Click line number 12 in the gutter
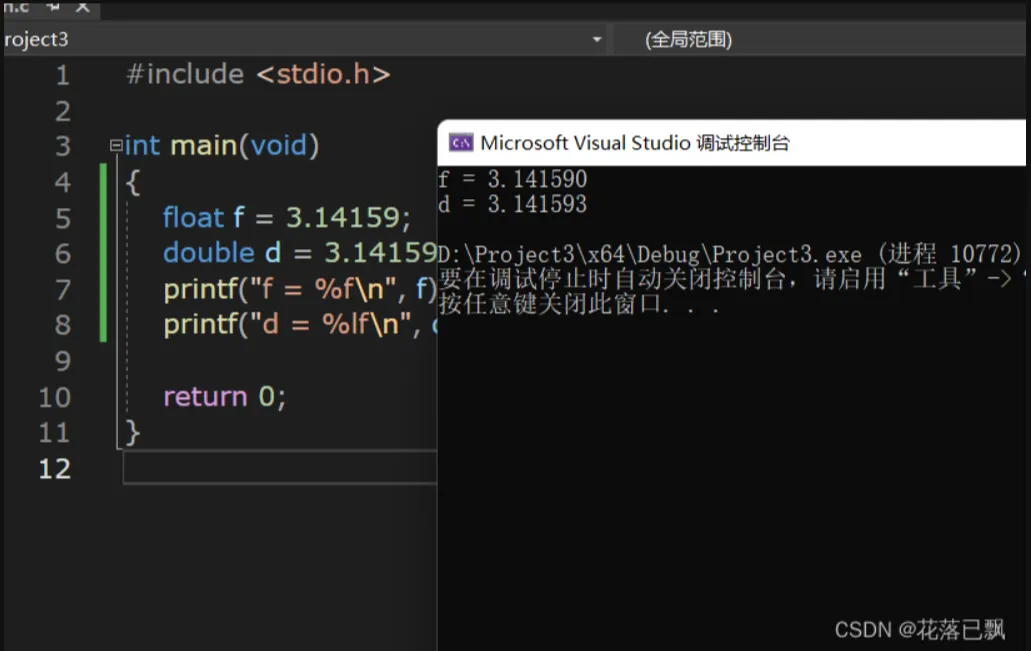Screen dimensions: 1031x651 pyautogui.click(x=55, y=469)
